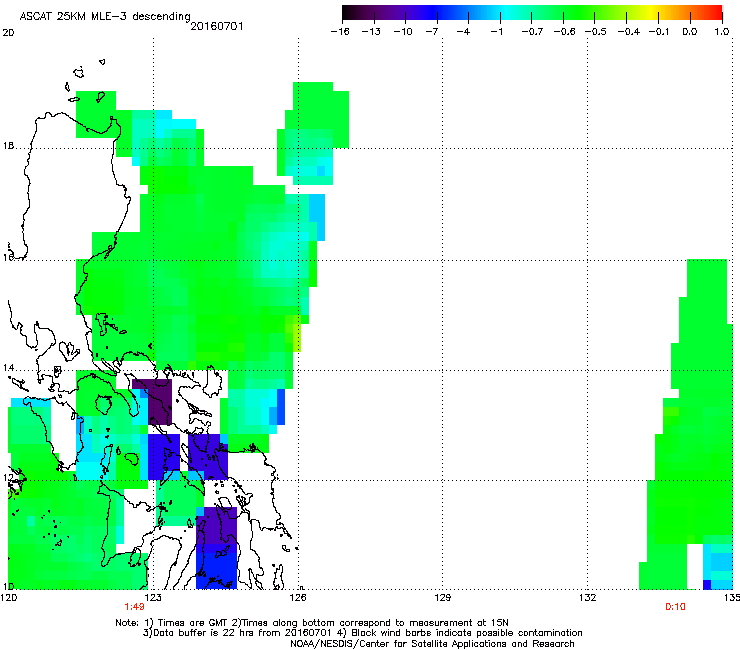
Task: Click the black-purple end of the colorbar
Action: 350,12
